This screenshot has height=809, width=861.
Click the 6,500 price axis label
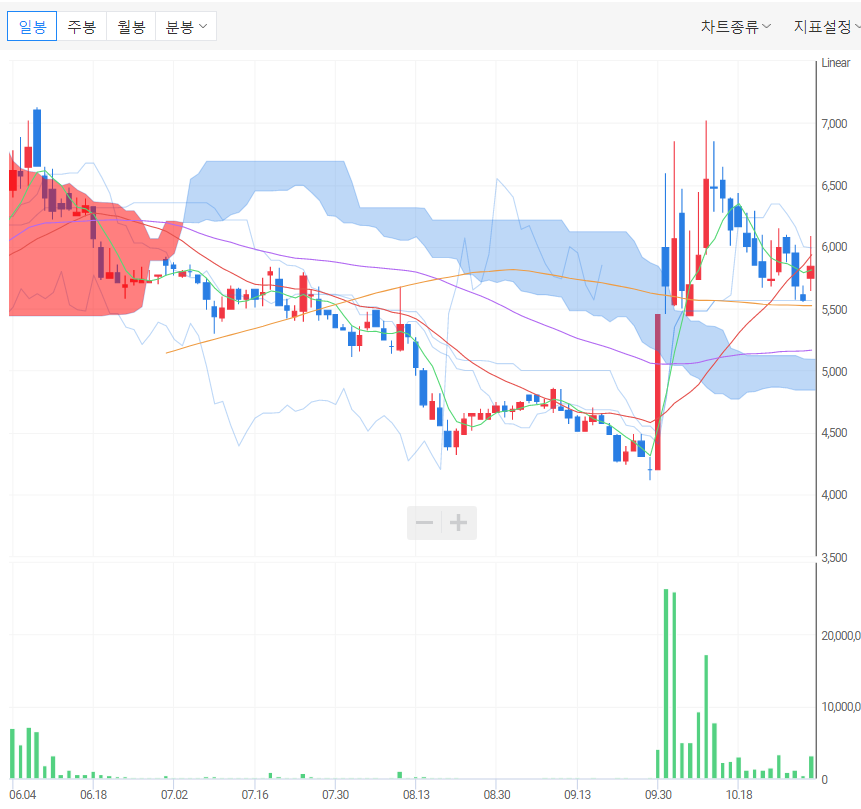point(834,186)
